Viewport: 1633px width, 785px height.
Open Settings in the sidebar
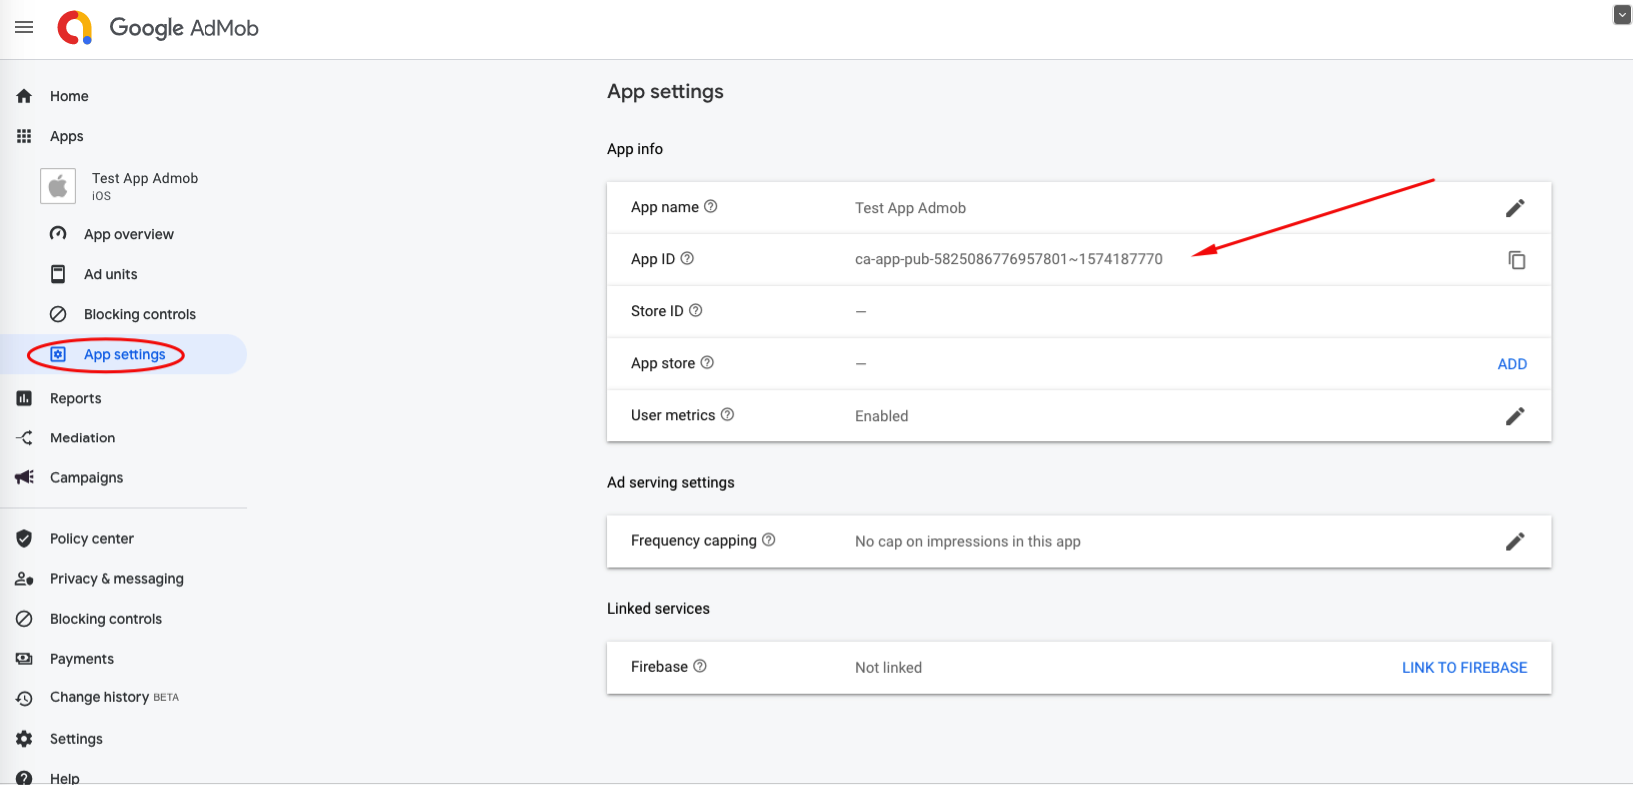pyautogui.click(x=76, y=739)
